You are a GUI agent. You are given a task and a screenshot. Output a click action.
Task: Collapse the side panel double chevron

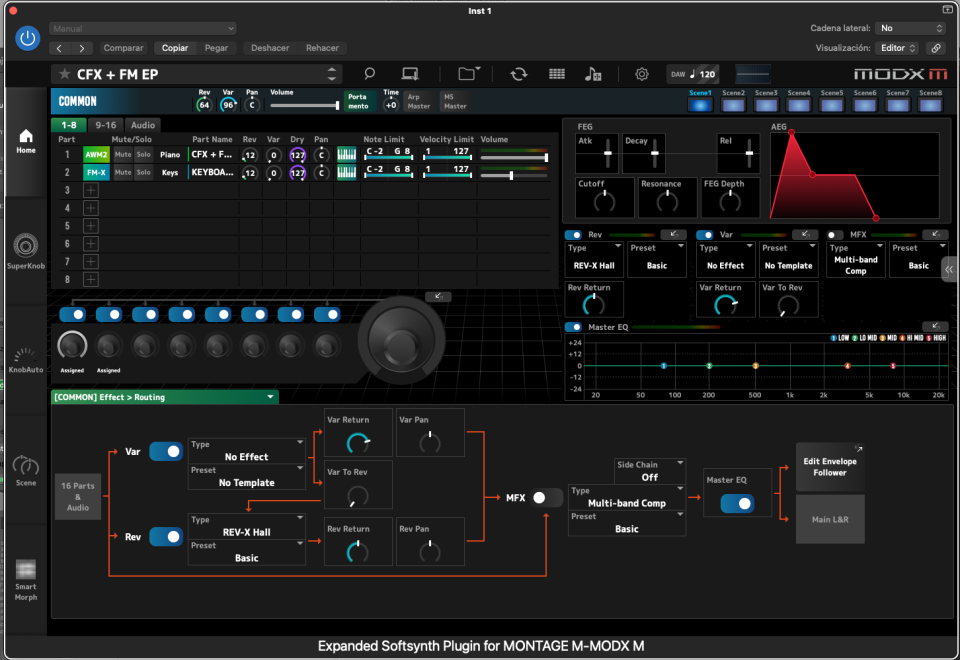coord(949,269)
